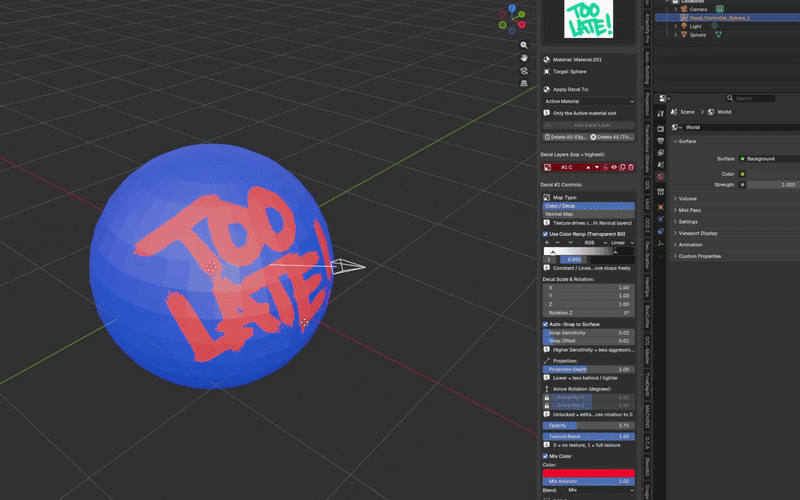Open the Object properties tab icon
The width and height of the screenshot is (800, 500).
click(x=661, y=207)
